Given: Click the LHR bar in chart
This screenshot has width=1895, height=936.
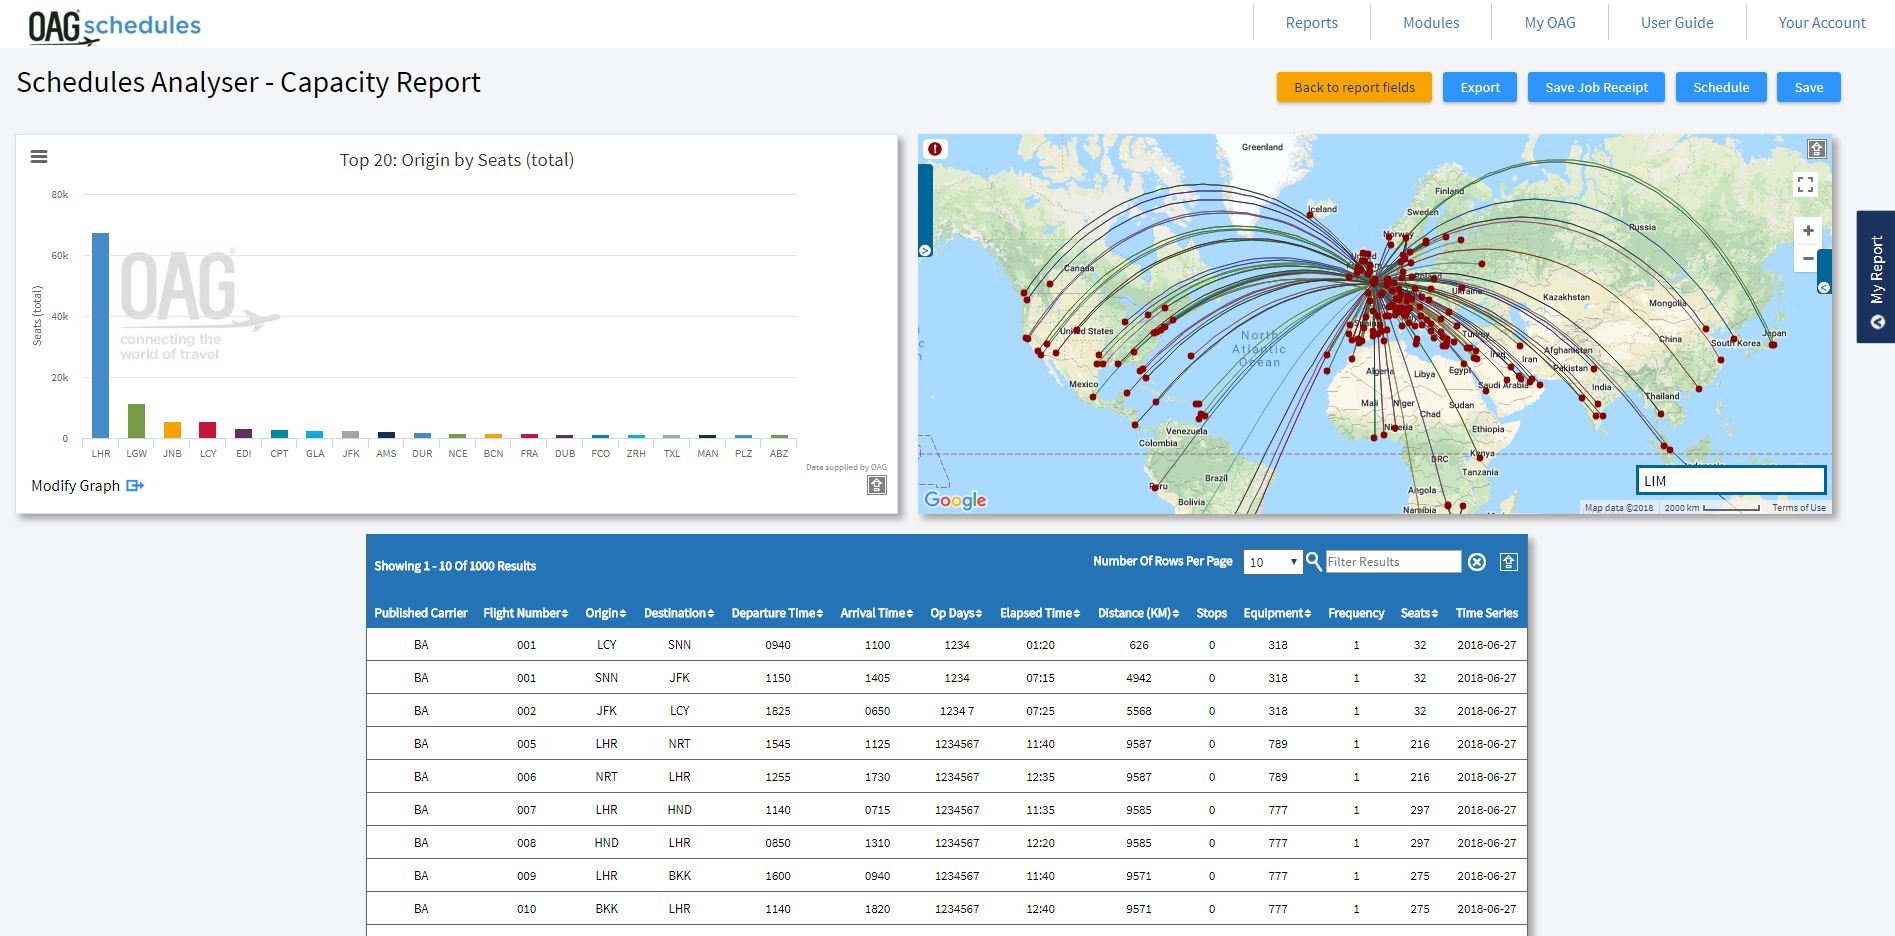Looking at the screenshot, I should click(x=101, y=336).
